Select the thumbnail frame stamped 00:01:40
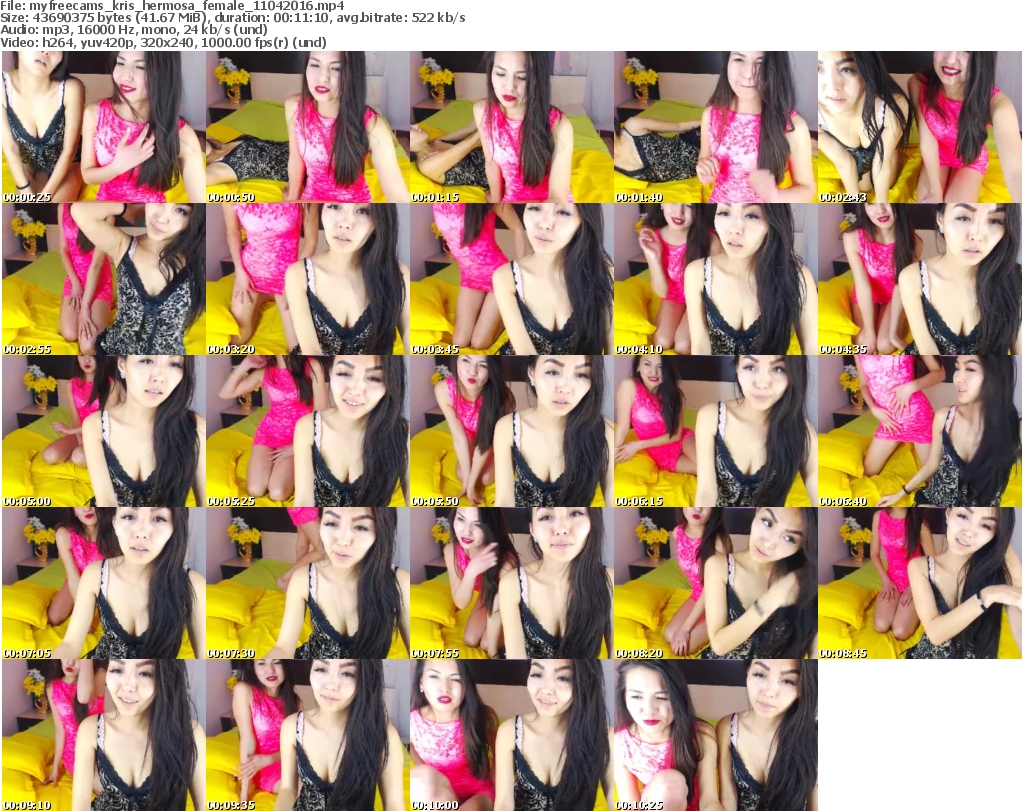This screenshot has width=1024, height=811. (716, 127)
